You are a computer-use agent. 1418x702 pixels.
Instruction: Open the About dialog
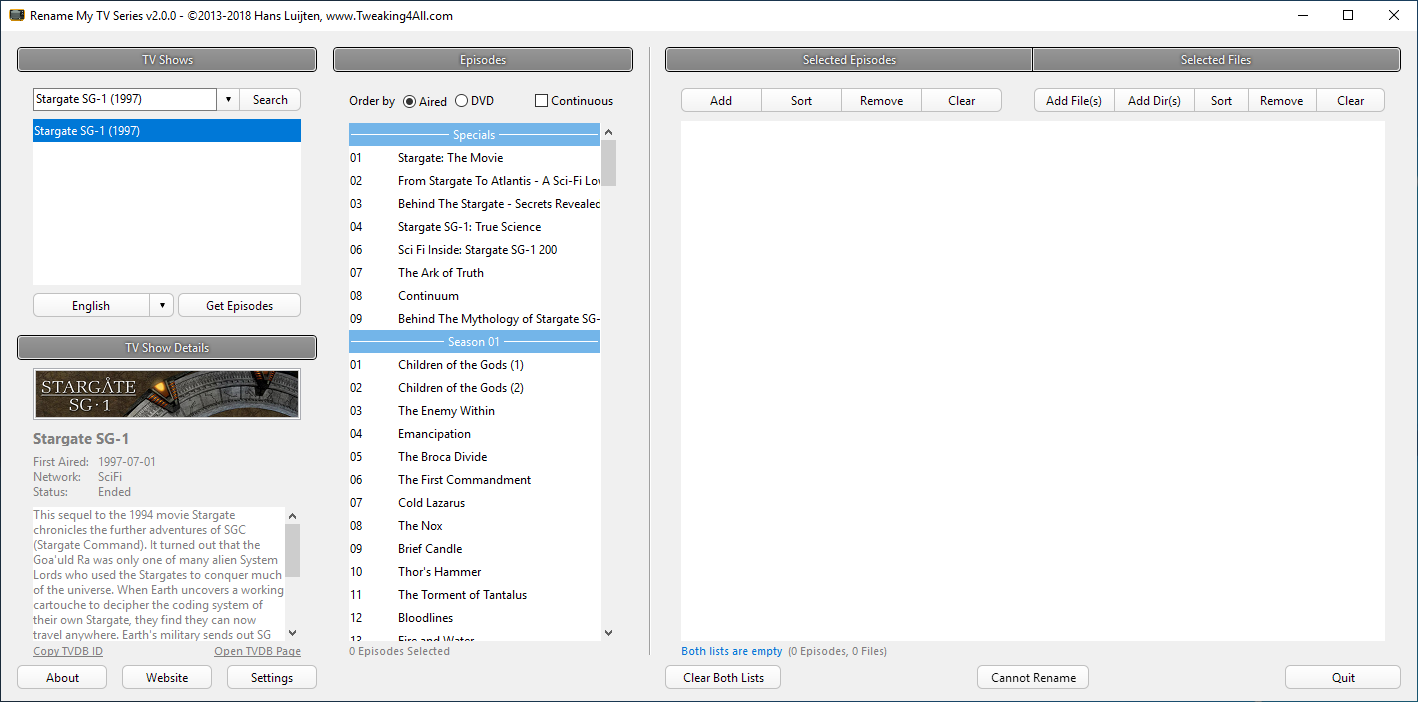click(63, 678)
